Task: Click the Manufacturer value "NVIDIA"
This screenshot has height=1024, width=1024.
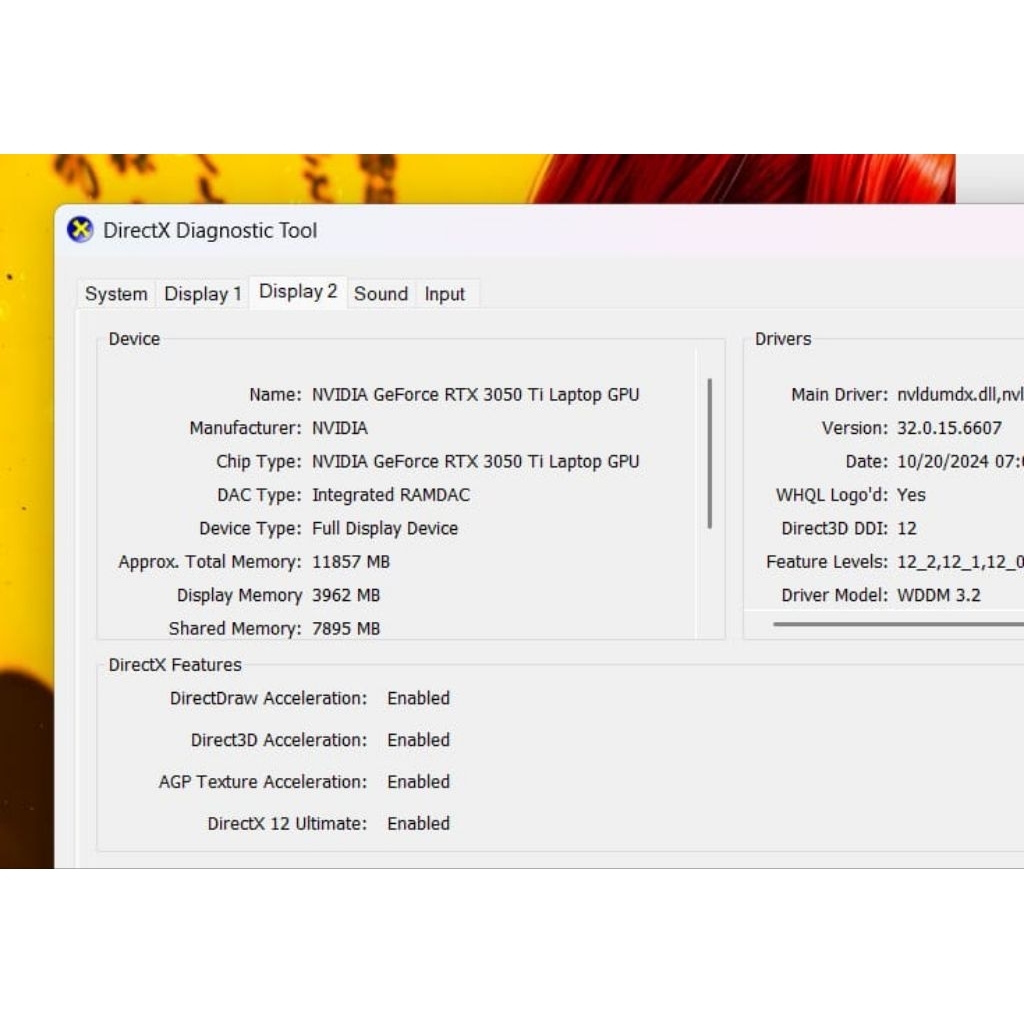Action: click(x=340, y=428)
